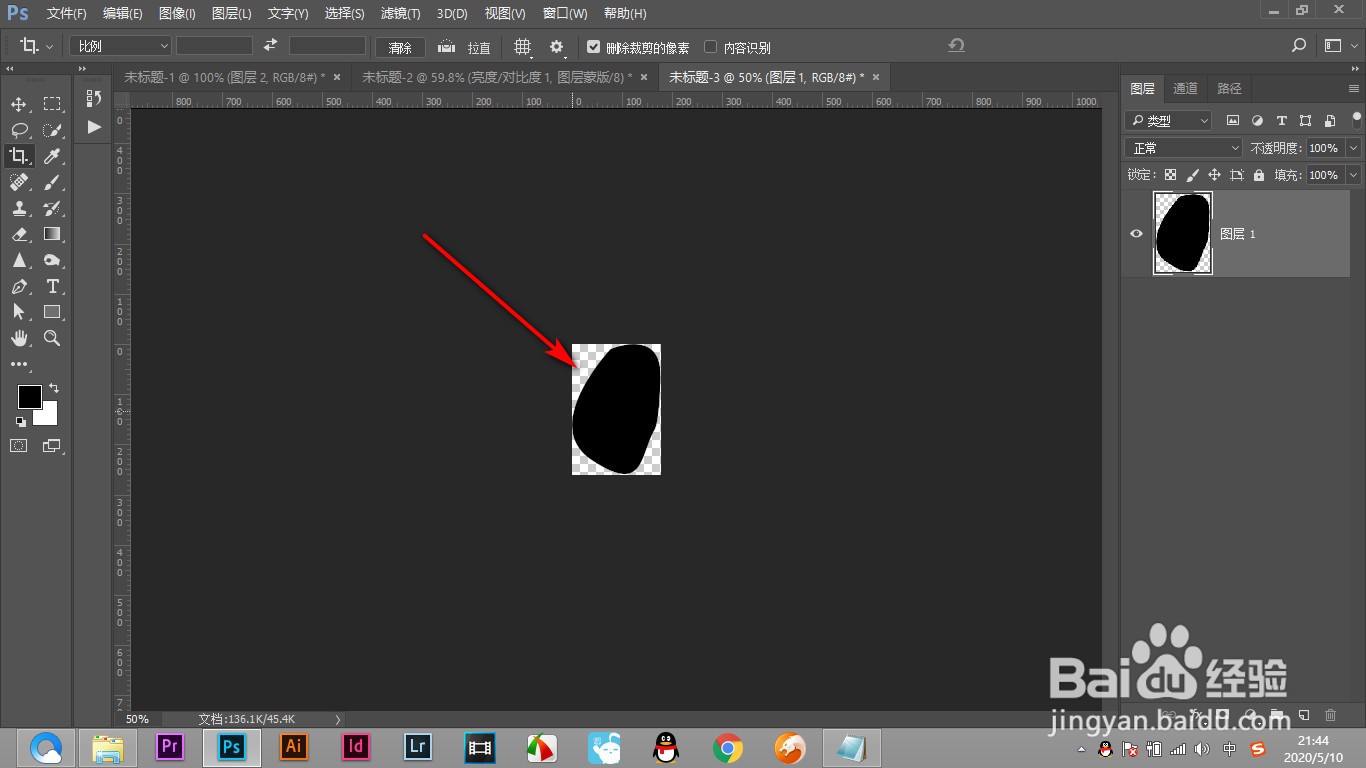The height and width of the screenshot is (768, 1366).
Task: Filter layers by pixel layer icon
Action: pos(1233,120)
